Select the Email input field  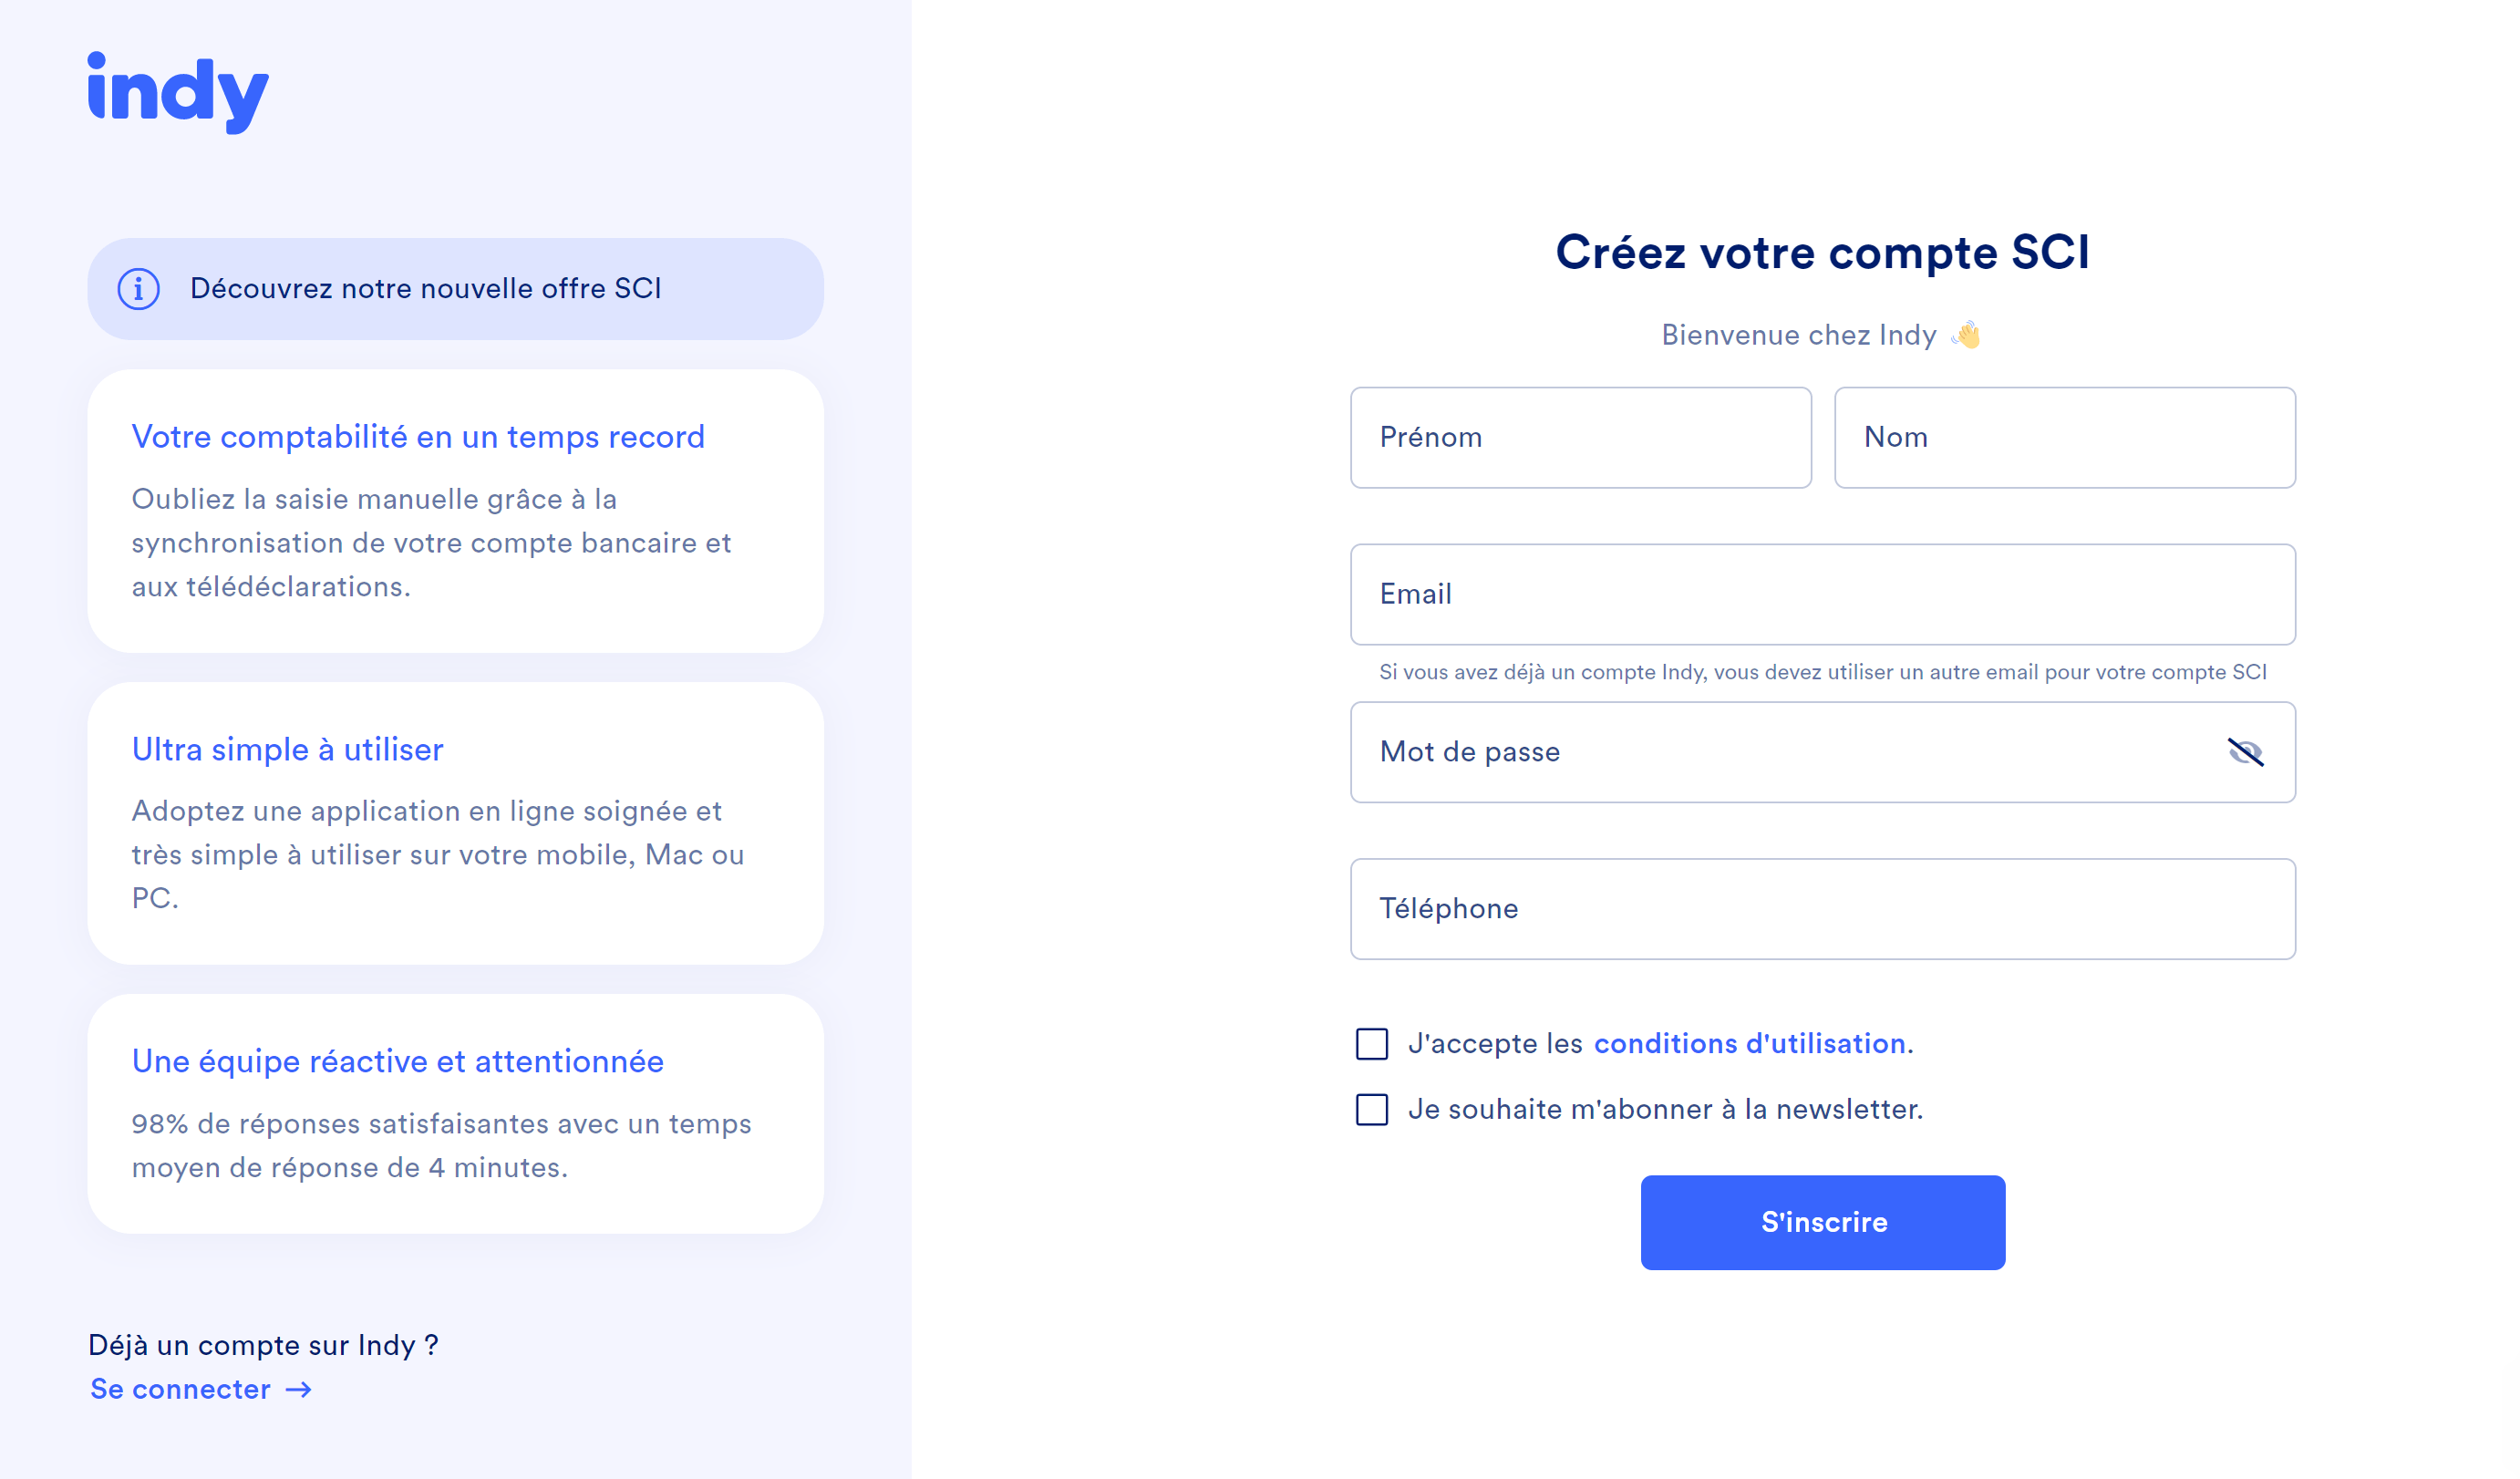[1822, 595]
